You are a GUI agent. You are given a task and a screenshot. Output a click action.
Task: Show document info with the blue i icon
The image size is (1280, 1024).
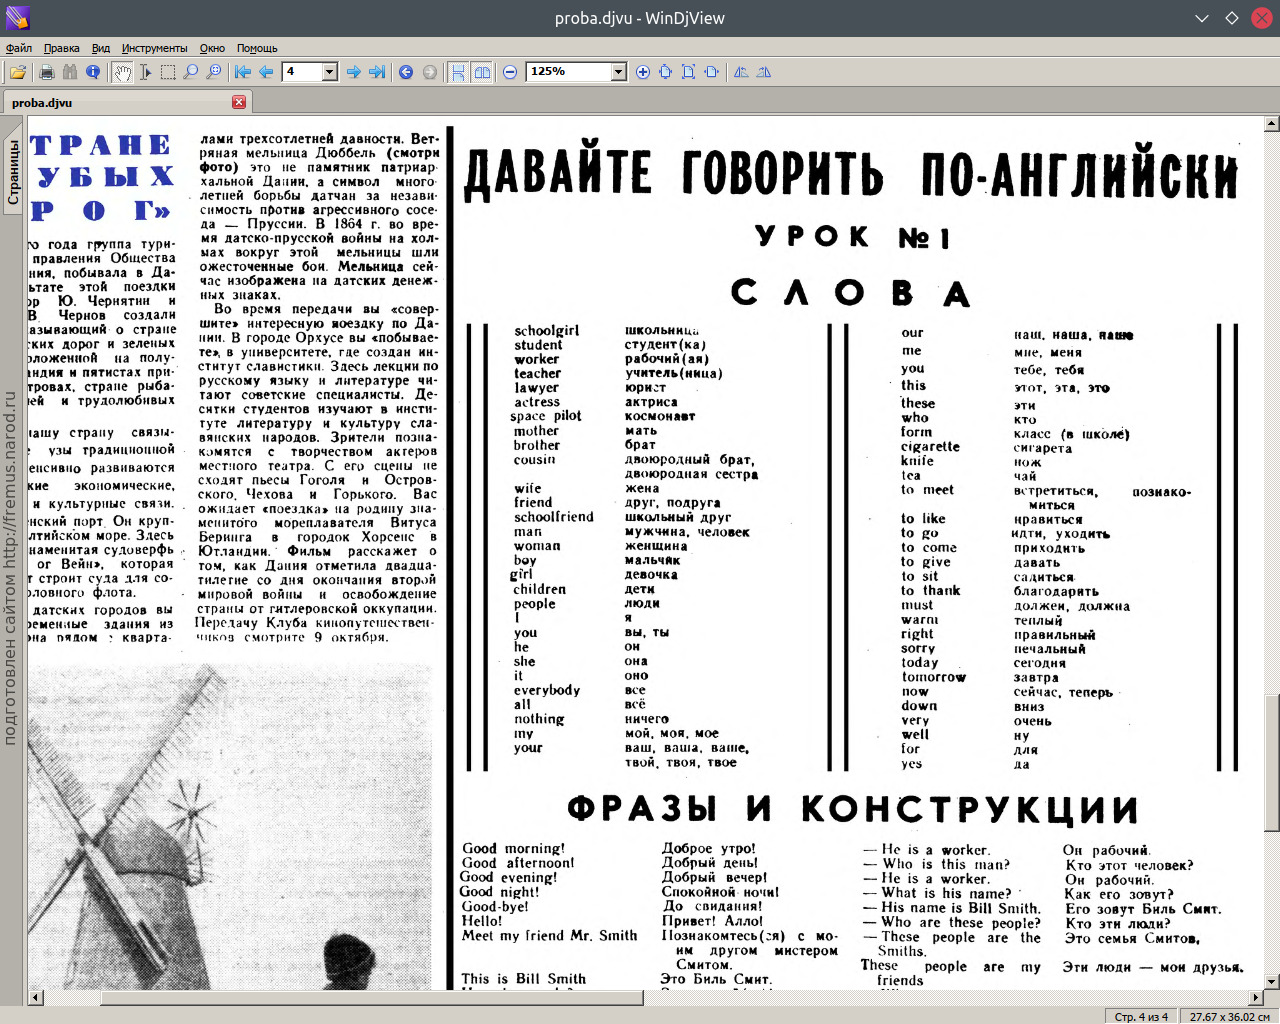(93, 72)
